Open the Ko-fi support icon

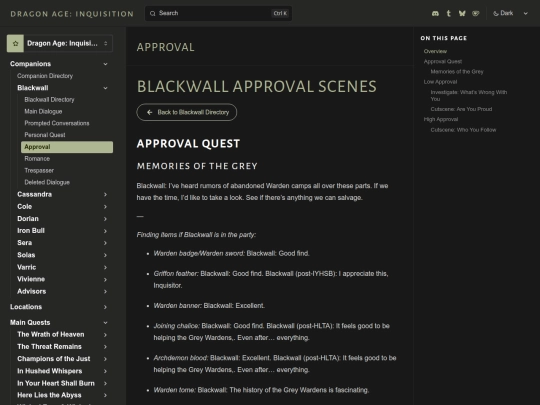[x=476, y=13]
